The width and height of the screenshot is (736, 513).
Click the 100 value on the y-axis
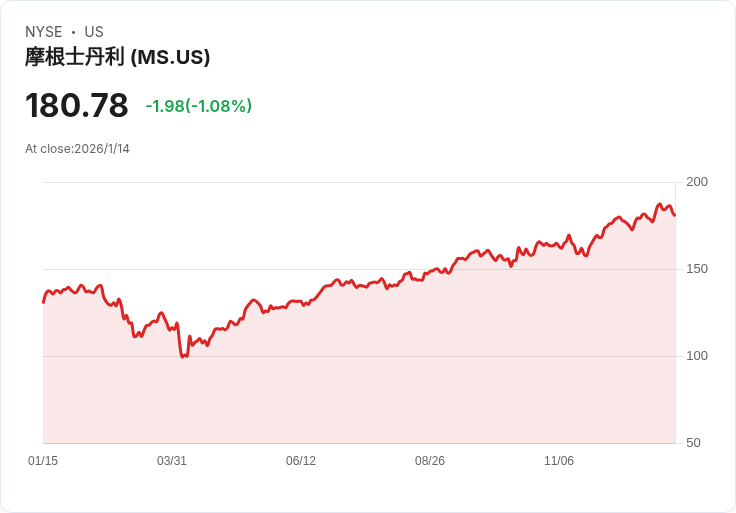point(697,356)
